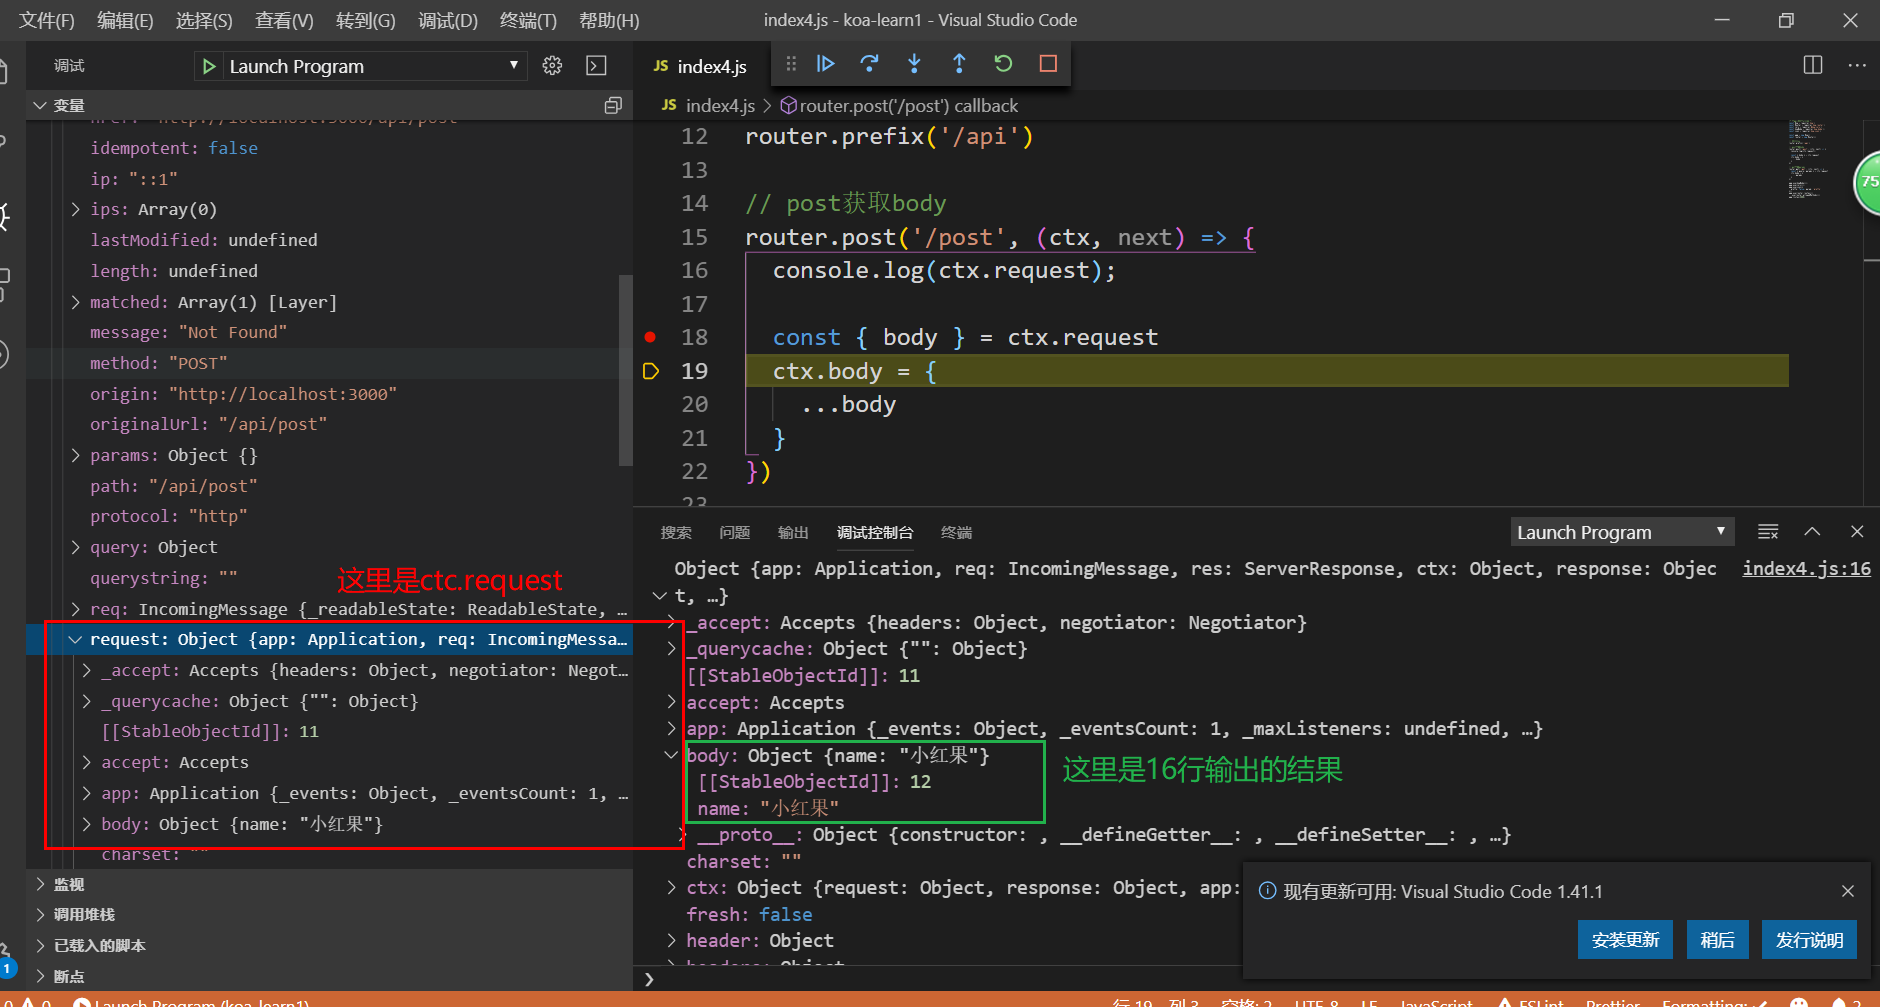Expand the query: Object variable
This screenshot has width=1880, height=1007.
pyautogui.click(x=76, y=547)
